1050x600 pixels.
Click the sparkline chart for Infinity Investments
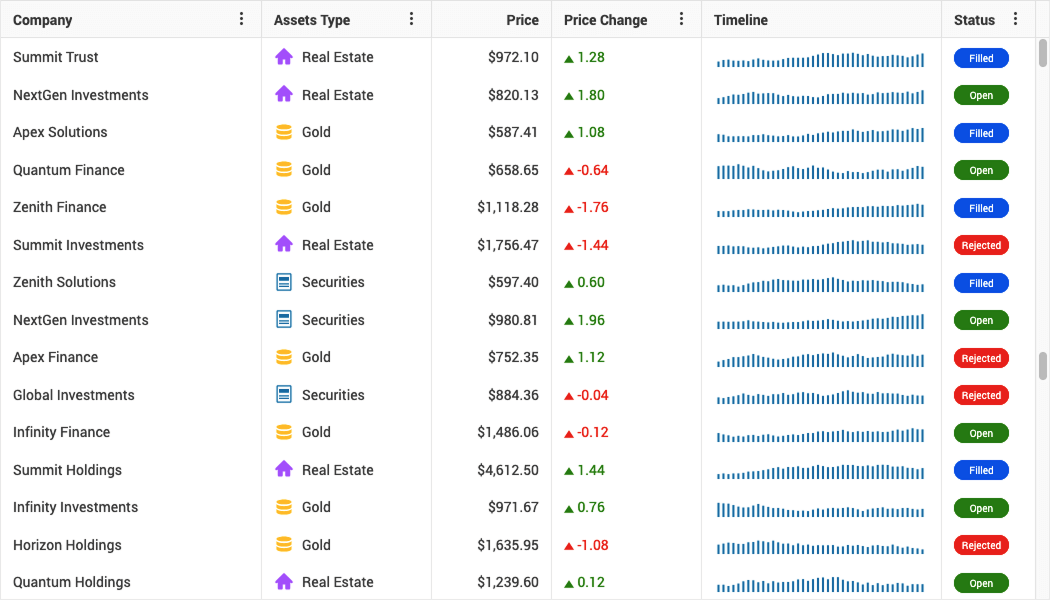coord(820,509)
